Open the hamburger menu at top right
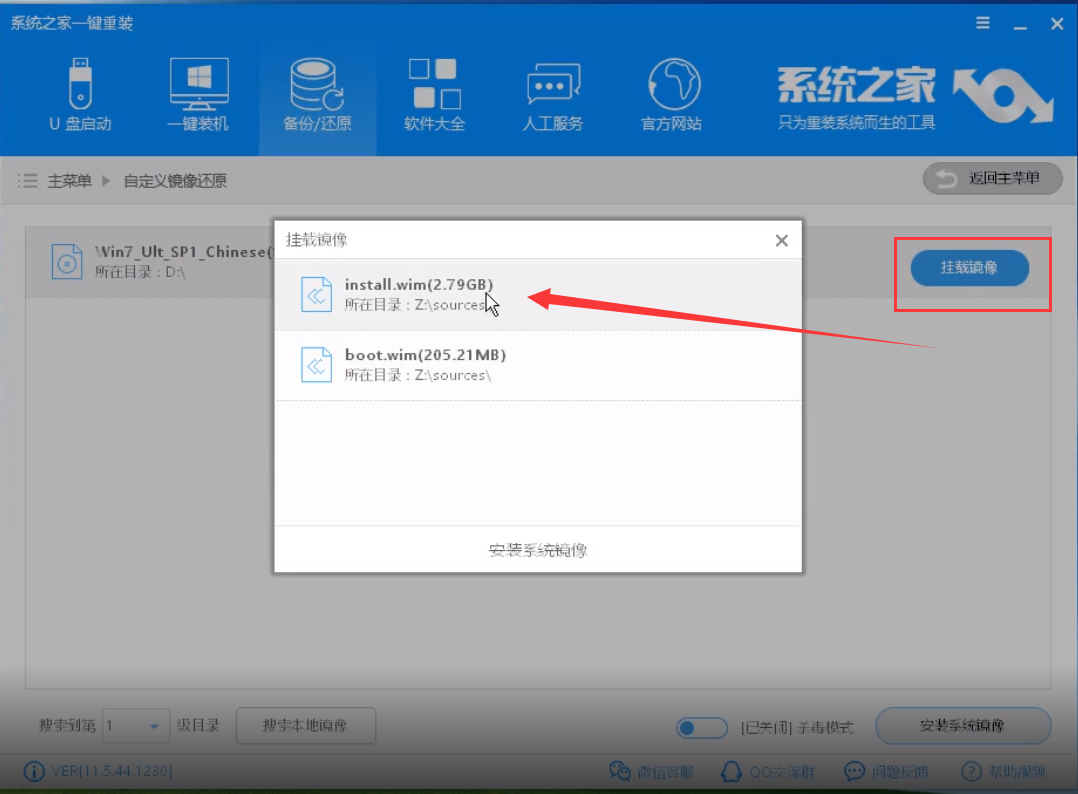Screen dimensions: 1078x794 click(x=982, y=22)
